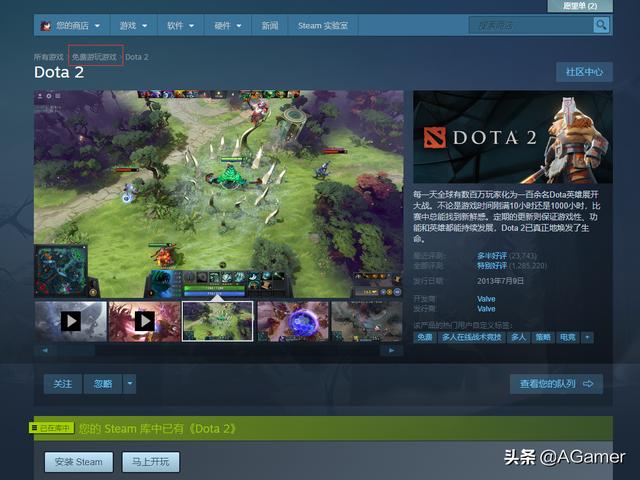Viewport: 640px width, 480px height.
Task: Click the Dota 2 breadcrumb link
Action: 137,57
